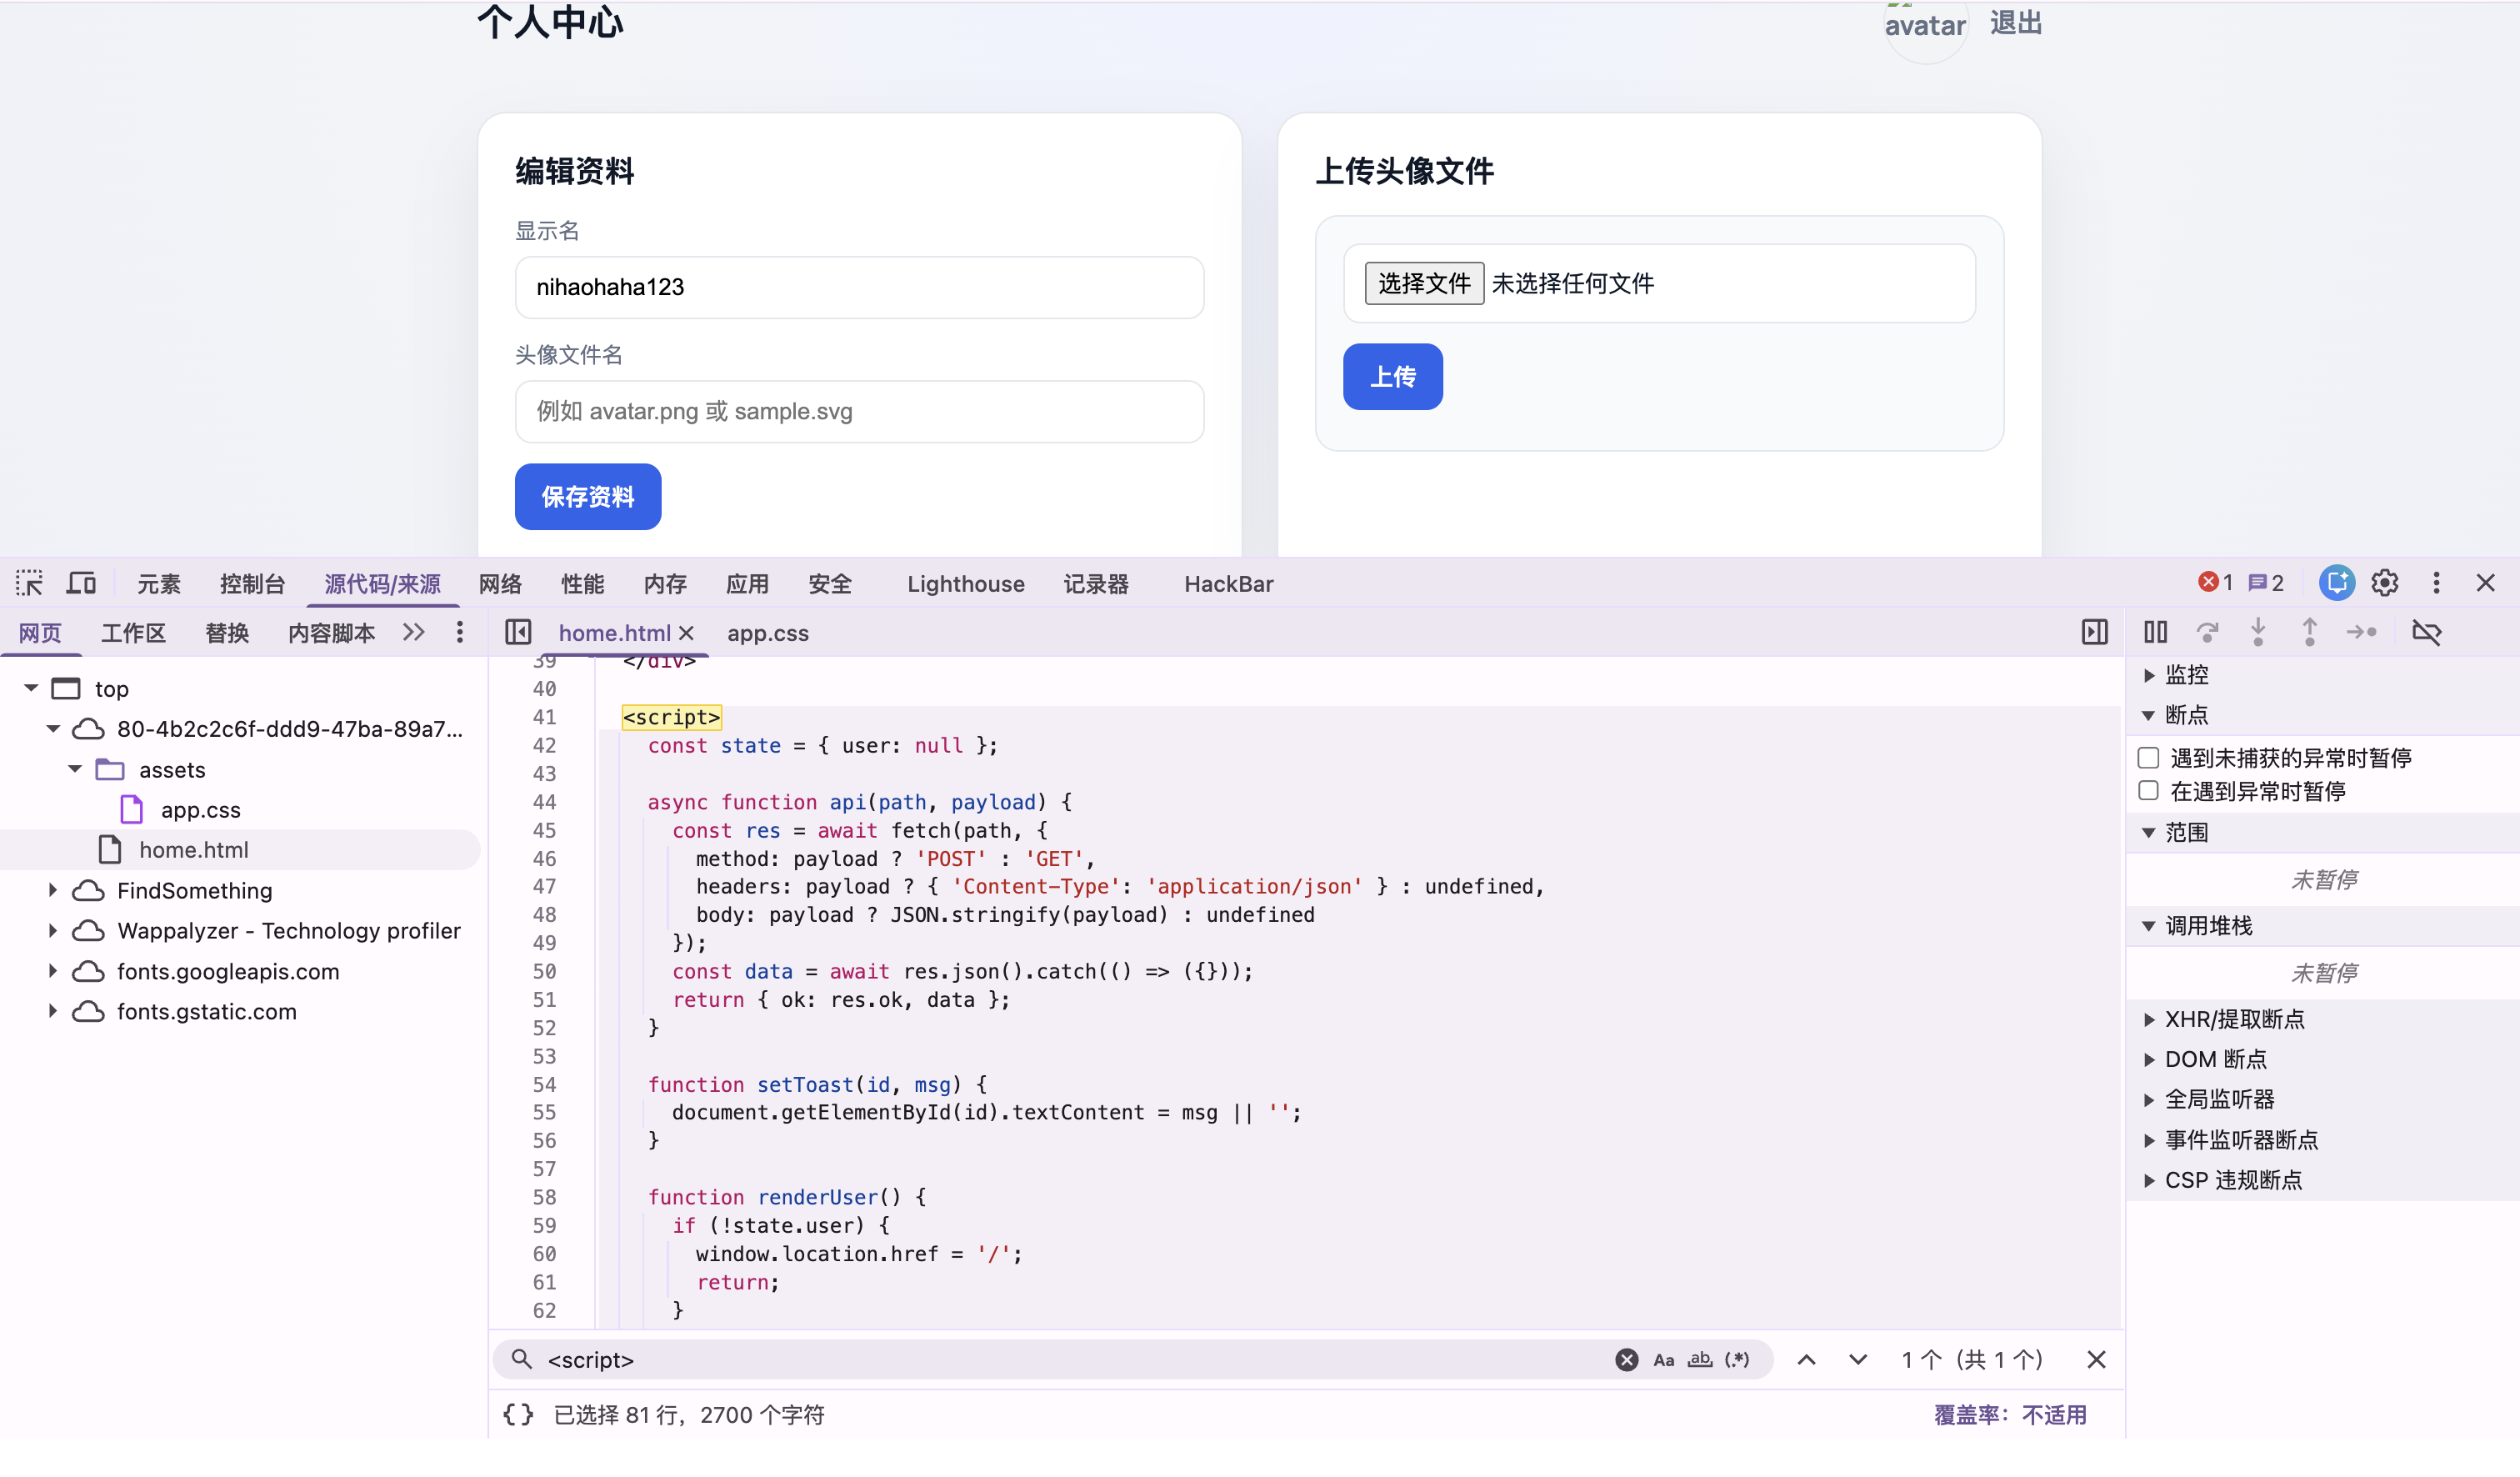
Task: Collapse the assets folder
Action: 74,769
